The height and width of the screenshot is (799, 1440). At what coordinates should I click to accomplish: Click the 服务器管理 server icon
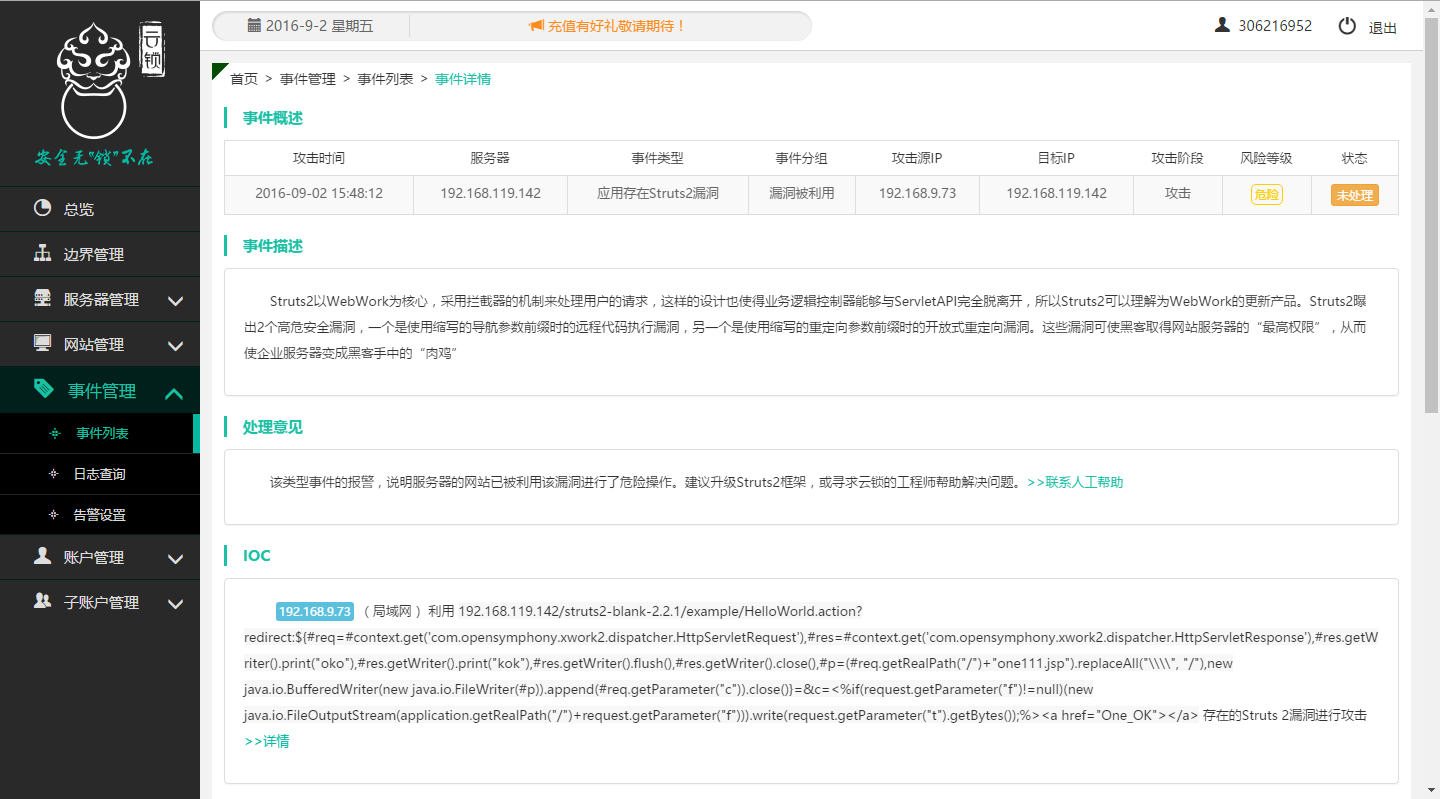click(43, 298)
